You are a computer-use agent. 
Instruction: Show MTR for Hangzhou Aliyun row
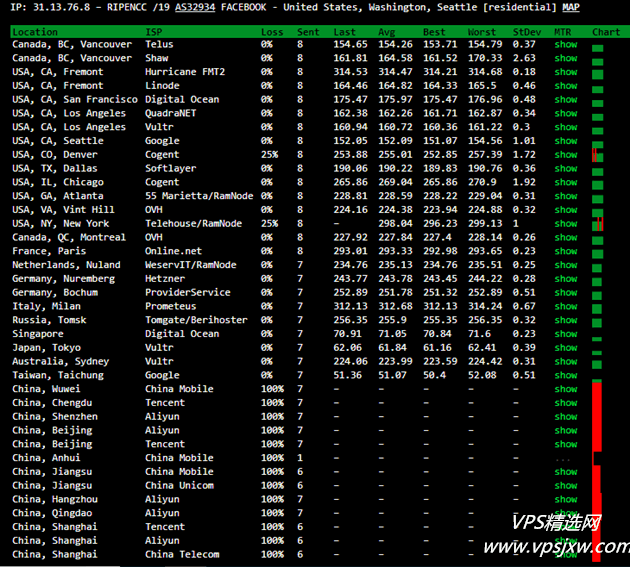[566, 499]
